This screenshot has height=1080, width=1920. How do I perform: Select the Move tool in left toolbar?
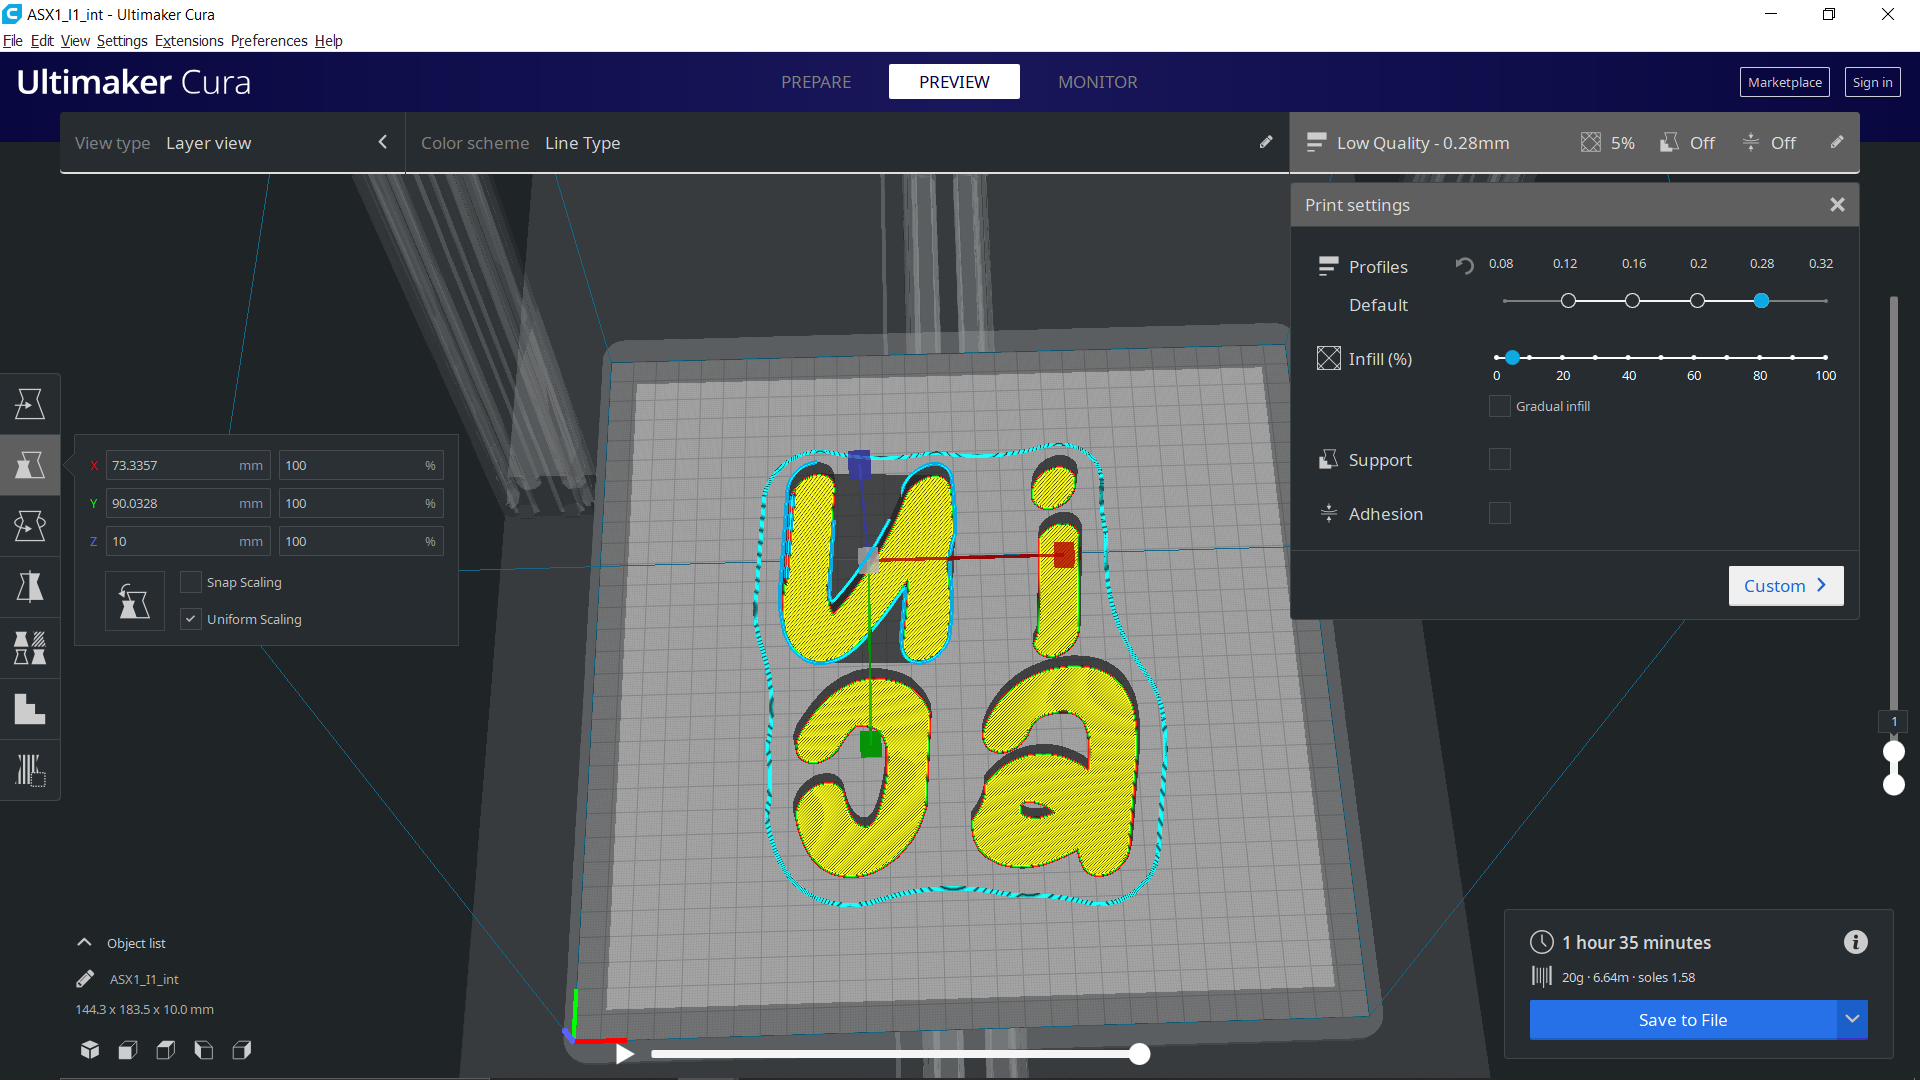[30, 404]
